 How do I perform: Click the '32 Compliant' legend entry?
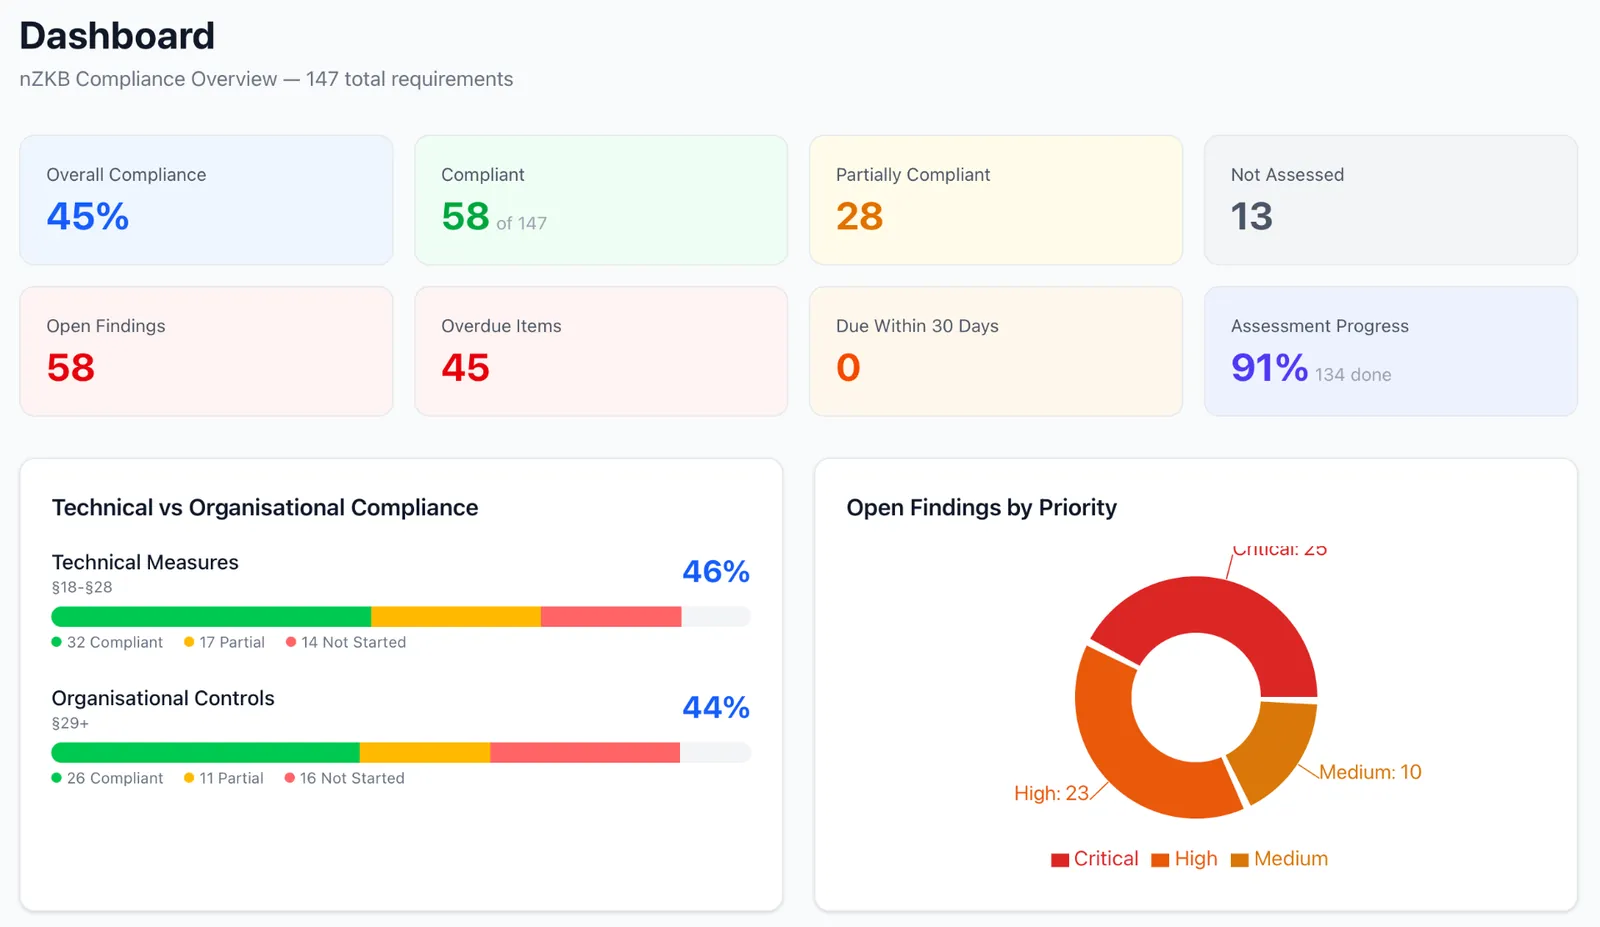[x=107, y=642]
